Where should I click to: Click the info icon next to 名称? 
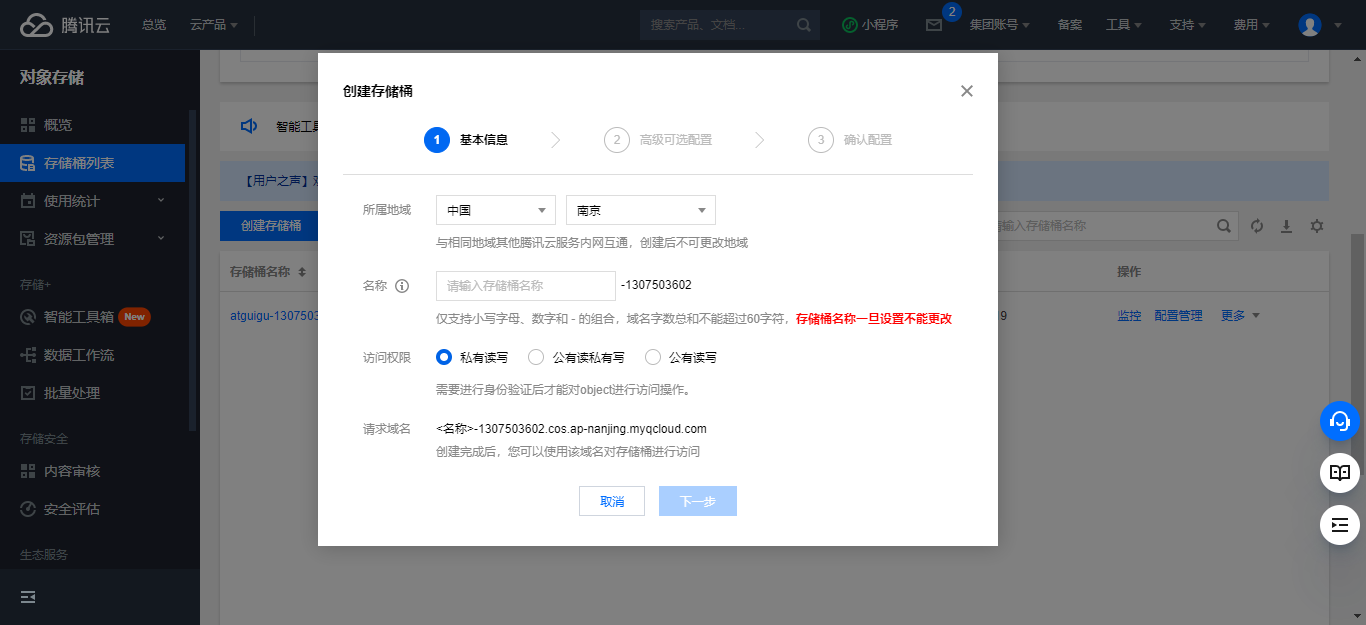403,286
